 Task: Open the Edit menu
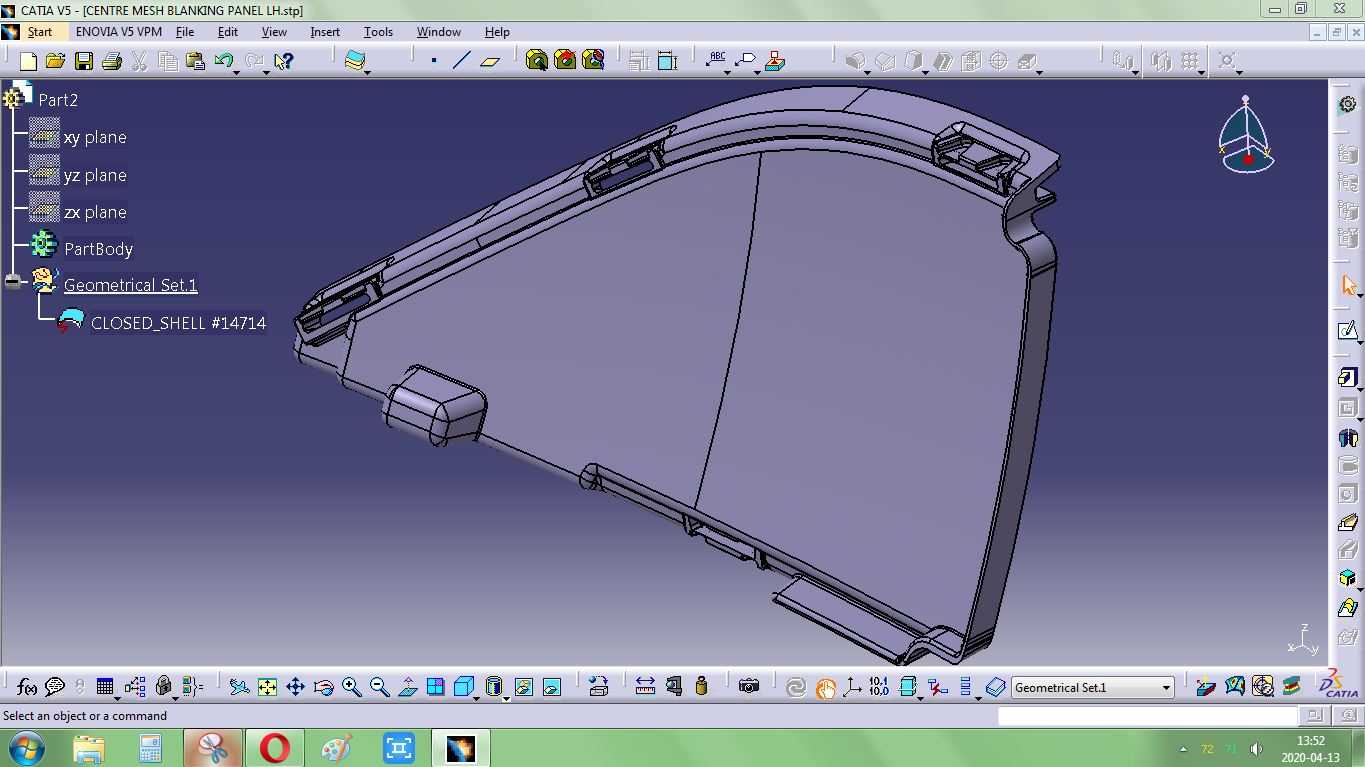[x=228, y=32]
